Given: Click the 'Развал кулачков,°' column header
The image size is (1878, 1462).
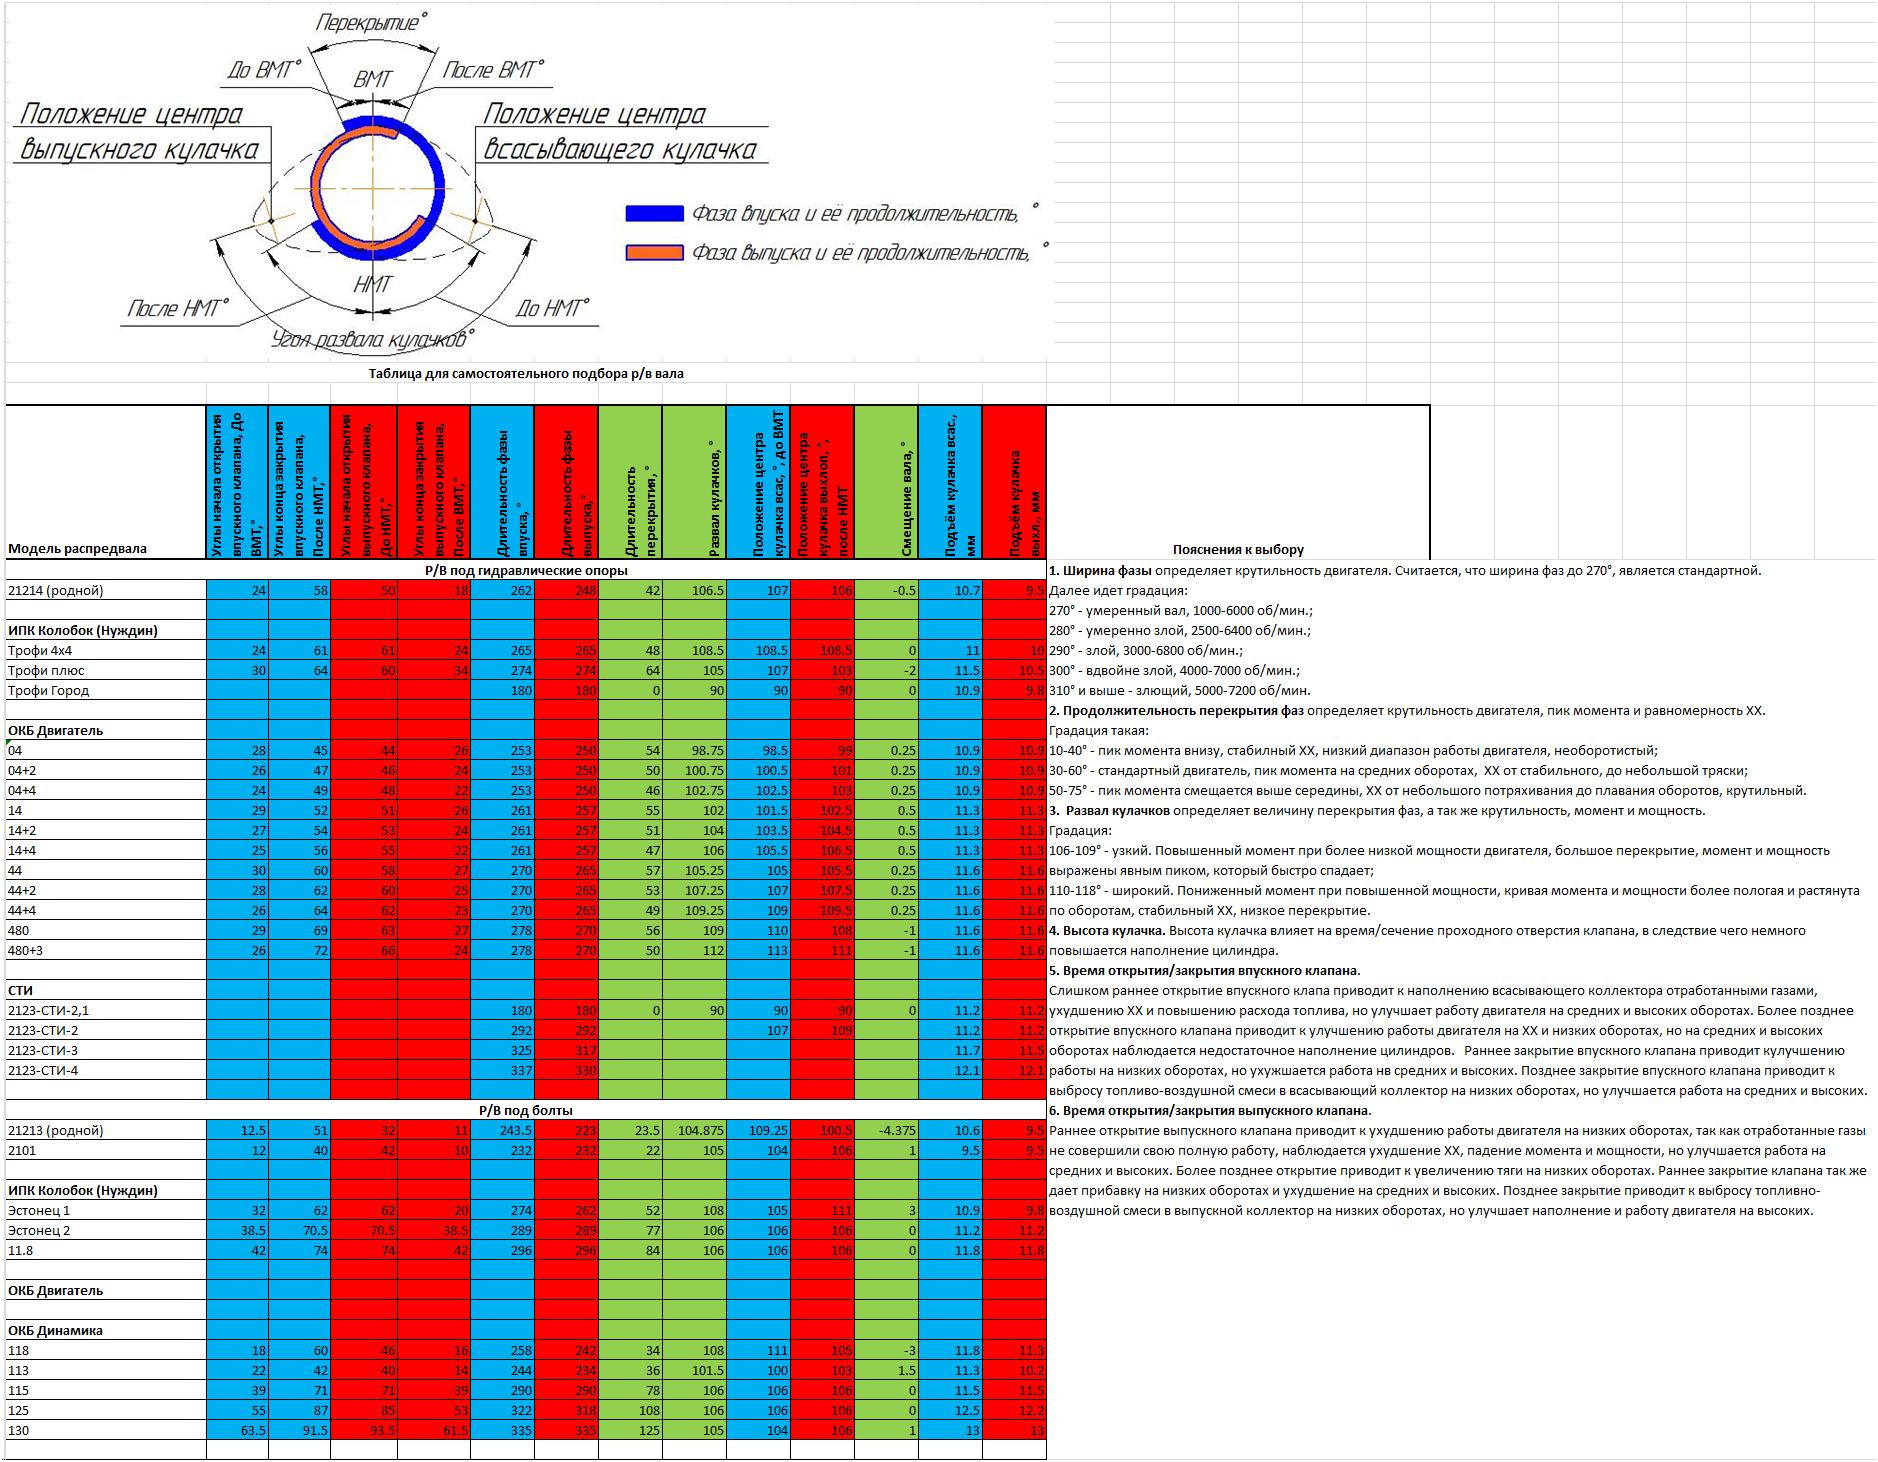Looking at the screenshot, I should 694,482.
